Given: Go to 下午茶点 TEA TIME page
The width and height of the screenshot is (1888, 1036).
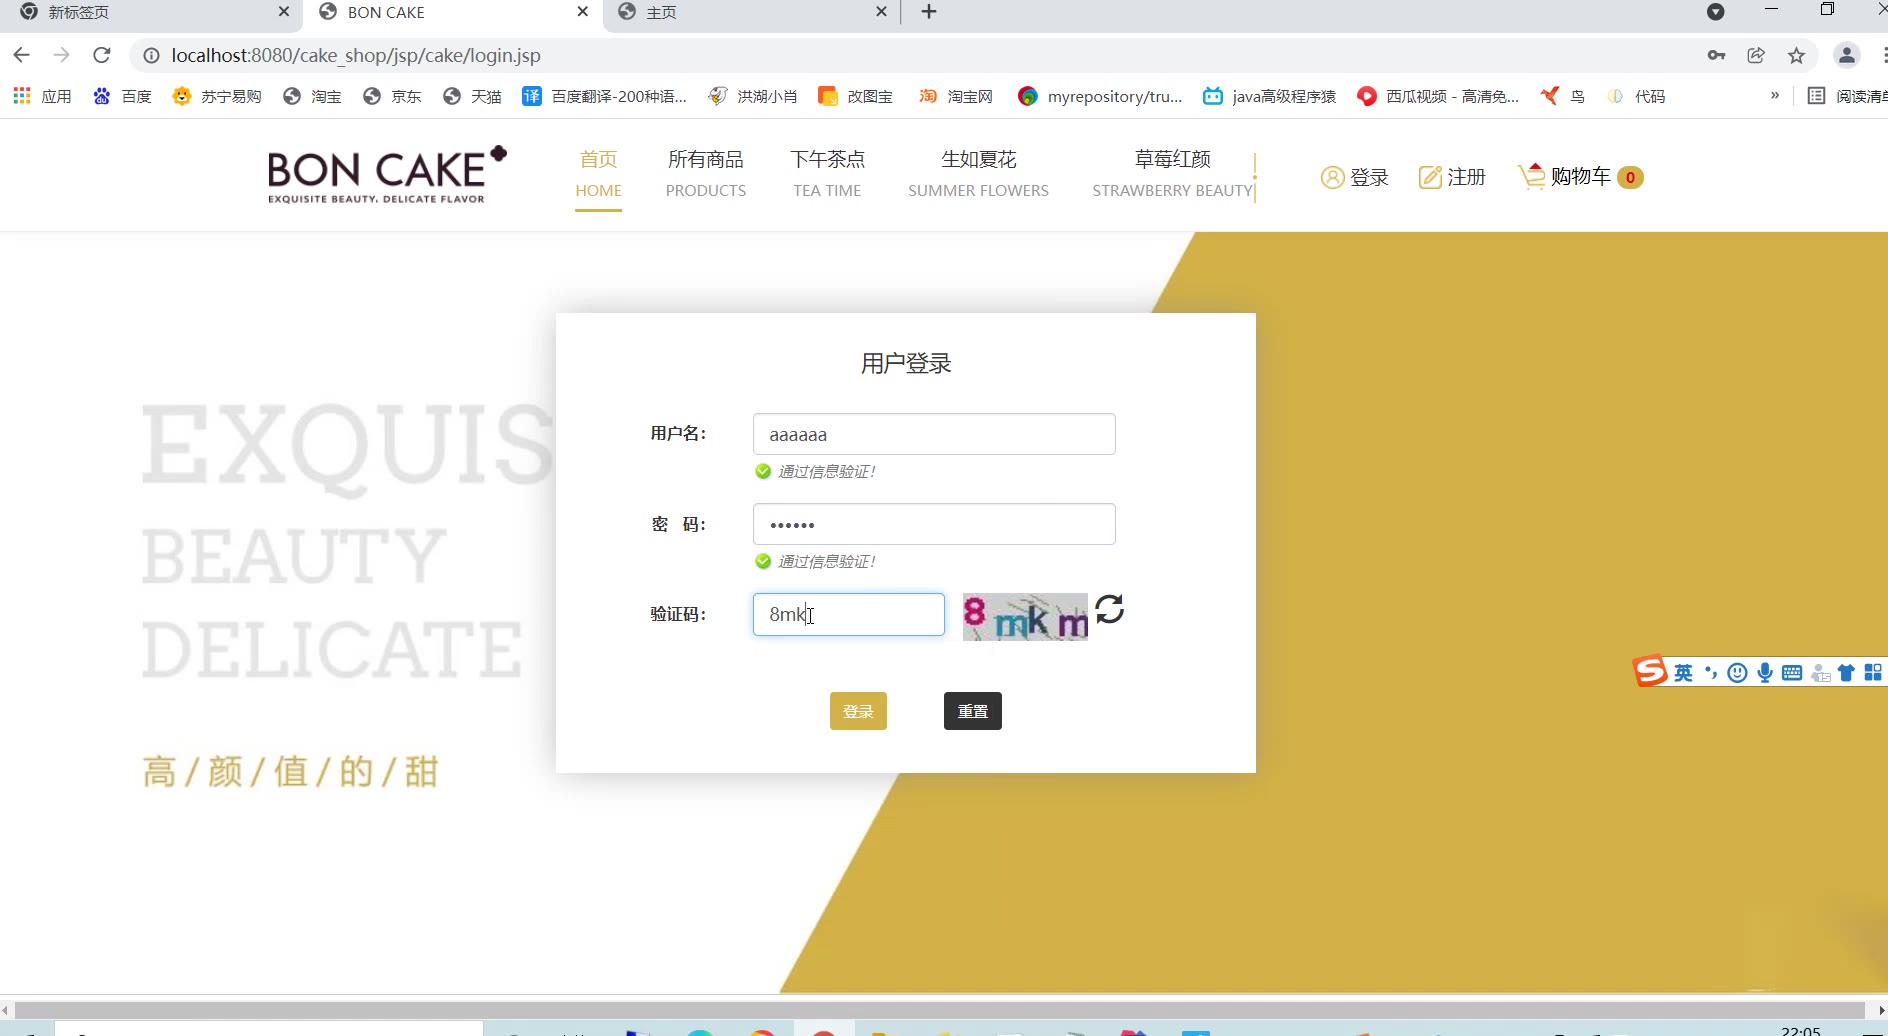Looking at the screenshot, I should coord(827,174).
